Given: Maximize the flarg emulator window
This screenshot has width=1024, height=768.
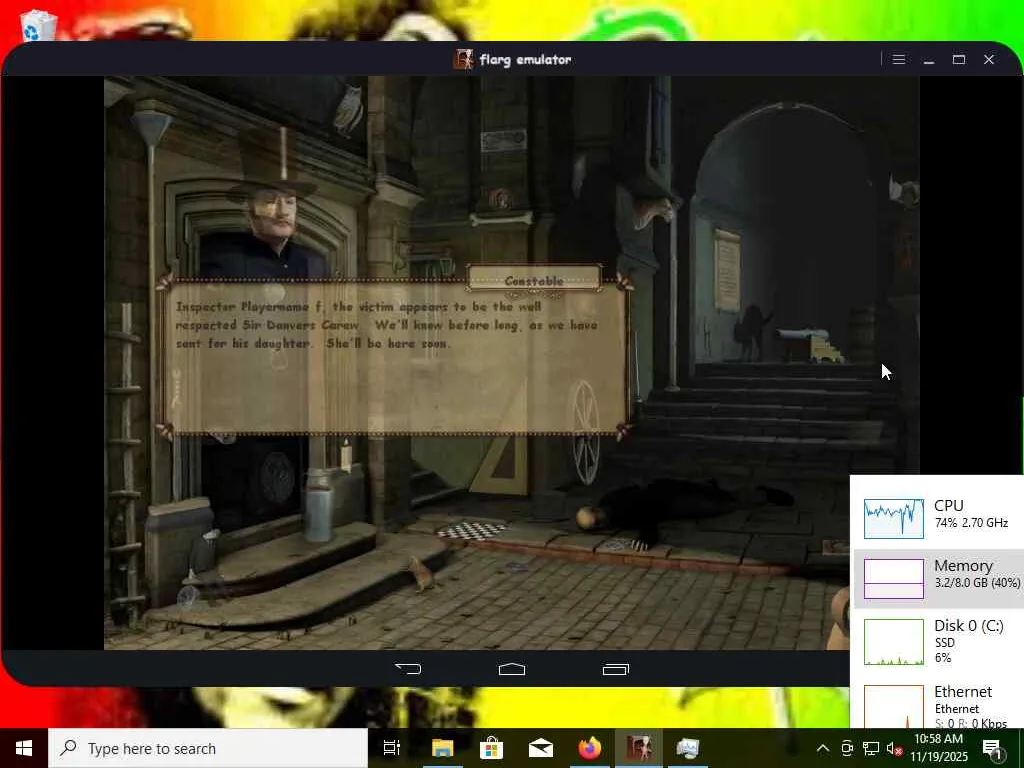Looking at the screenshot, I should (959, 59).
